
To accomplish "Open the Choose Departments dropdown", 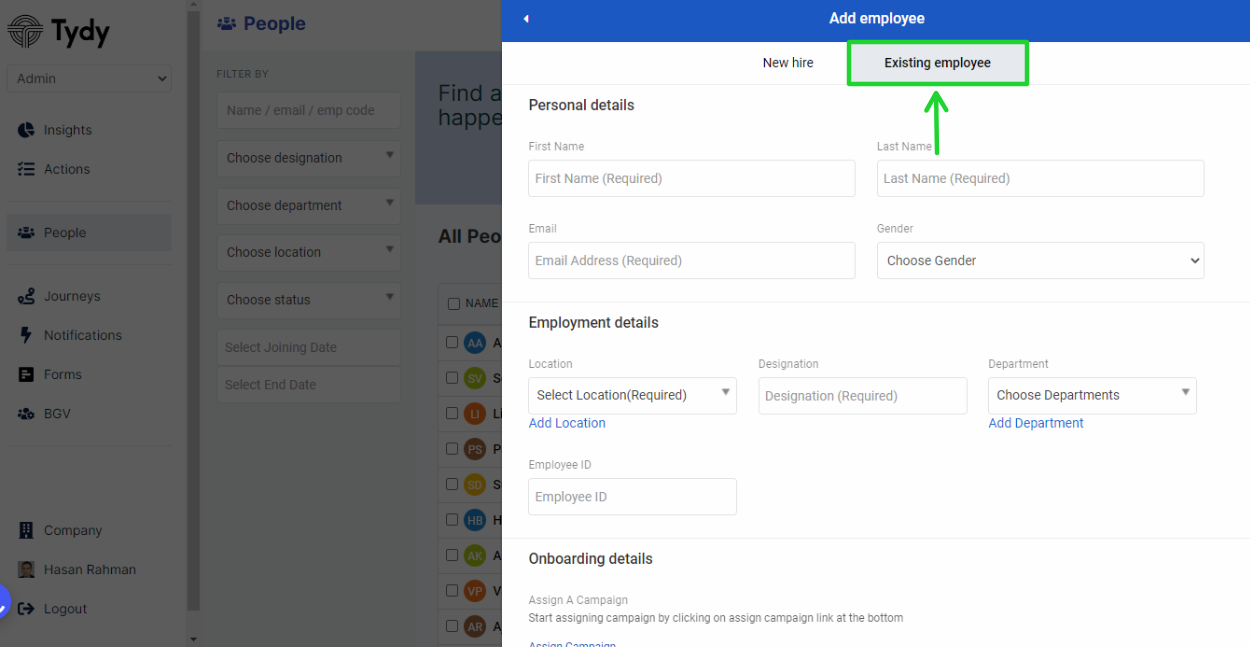I will pos(1092,395).
